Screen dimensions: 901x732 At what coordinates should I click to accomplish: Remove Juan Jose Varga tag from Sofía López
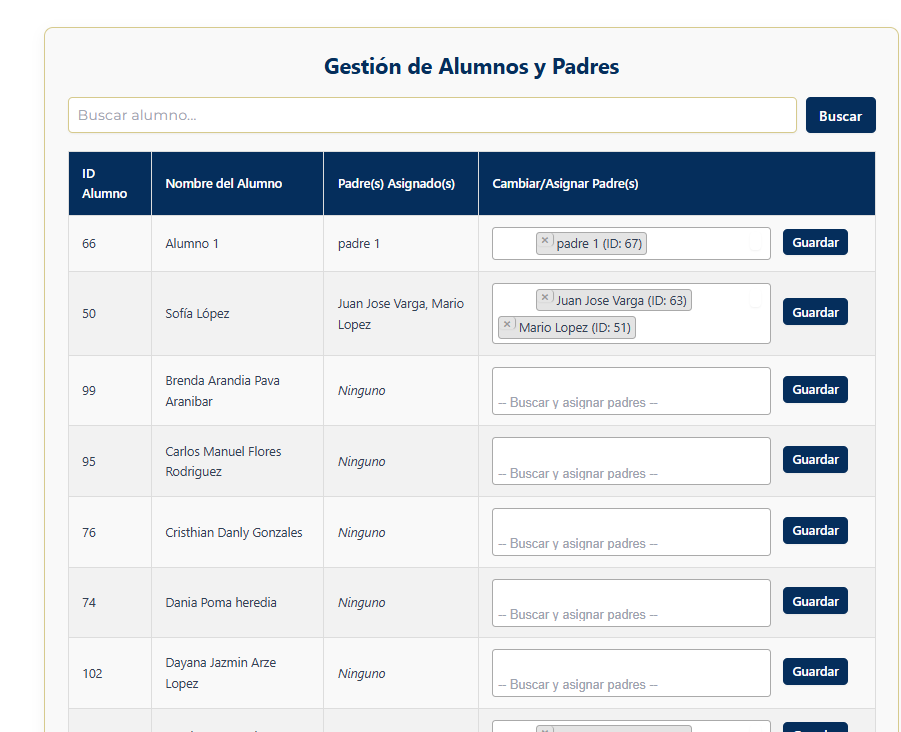tap(545, 298)
